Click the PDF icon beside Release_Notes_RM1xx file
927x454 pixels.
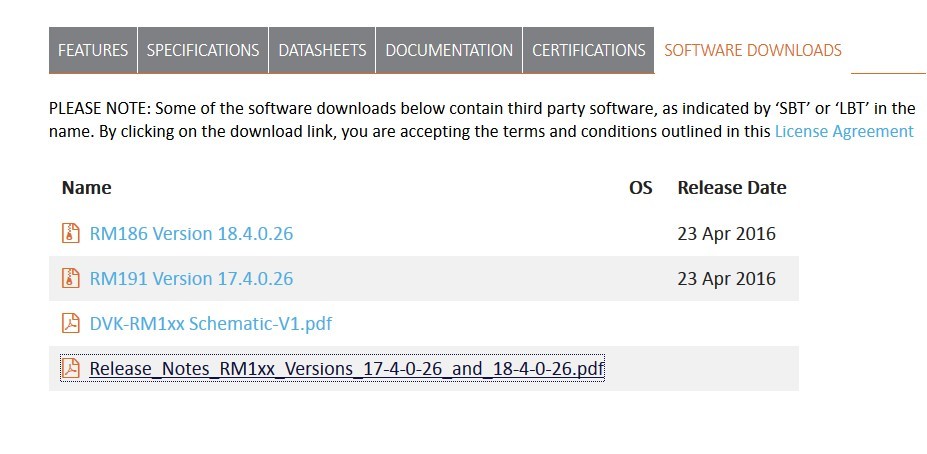(70, 368)
